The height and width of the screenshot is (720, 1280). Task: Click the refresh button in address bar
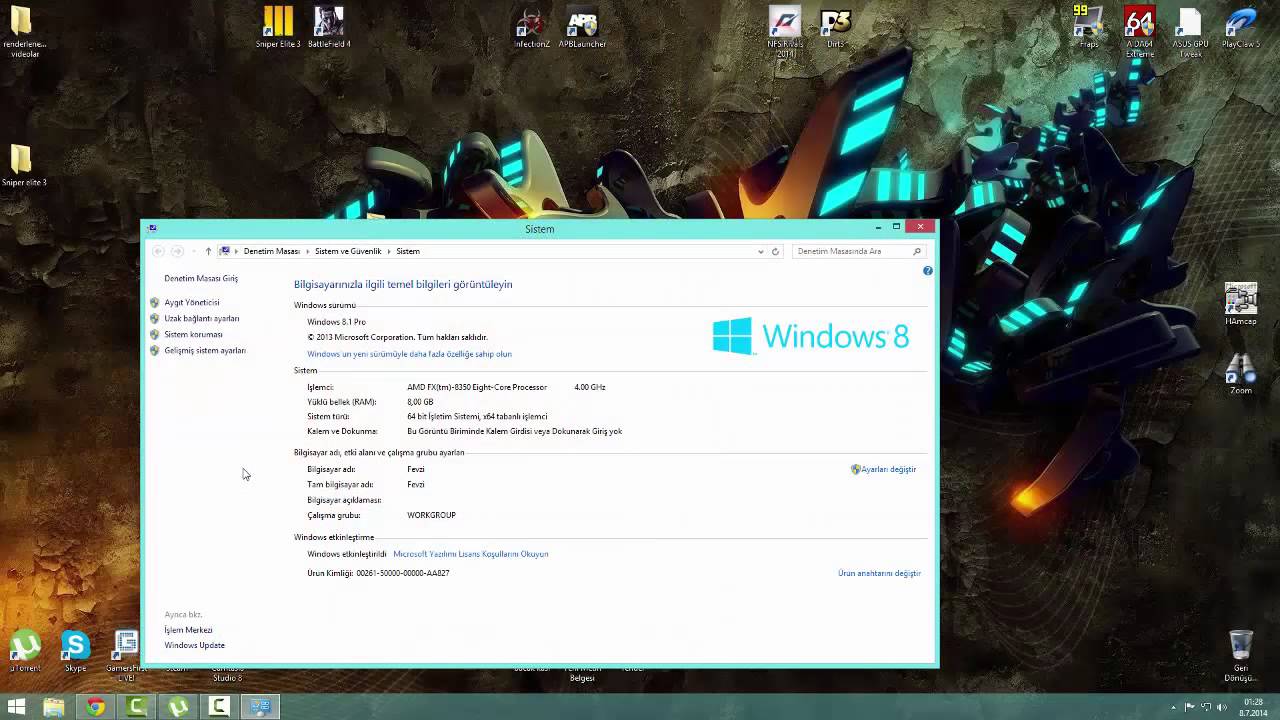775,251
